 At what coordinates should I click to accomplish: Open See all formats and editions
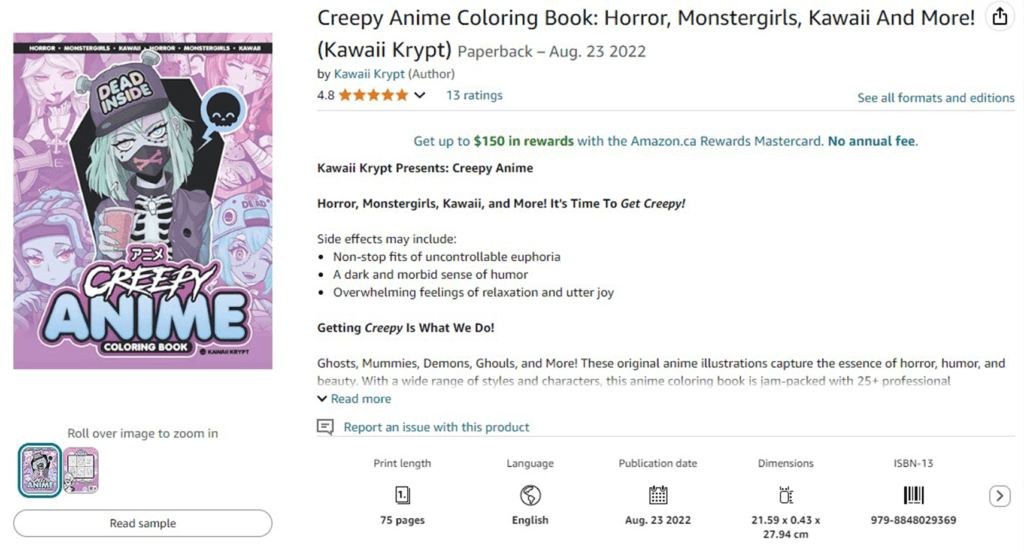(935, 98)
